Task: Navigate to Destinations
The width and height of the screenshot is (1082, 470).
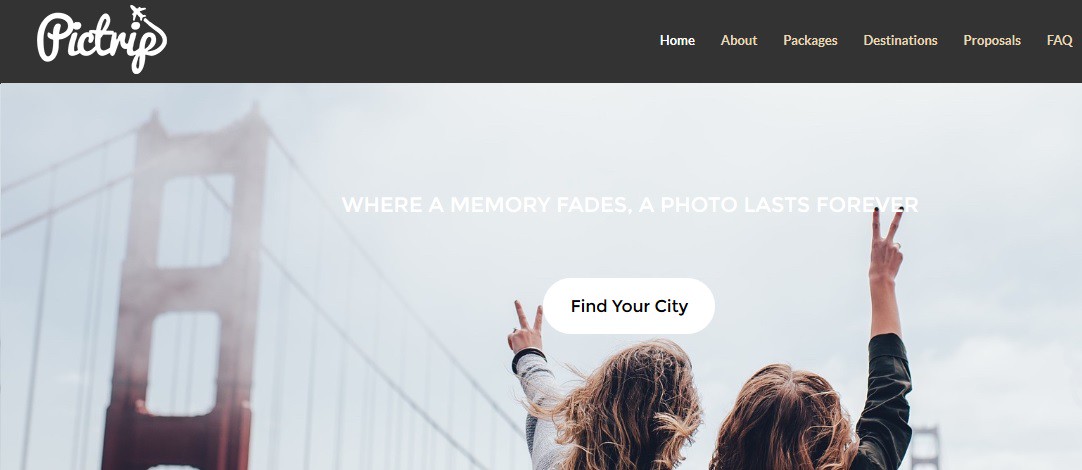Action: pyautogui.click(x=901, y=41)
